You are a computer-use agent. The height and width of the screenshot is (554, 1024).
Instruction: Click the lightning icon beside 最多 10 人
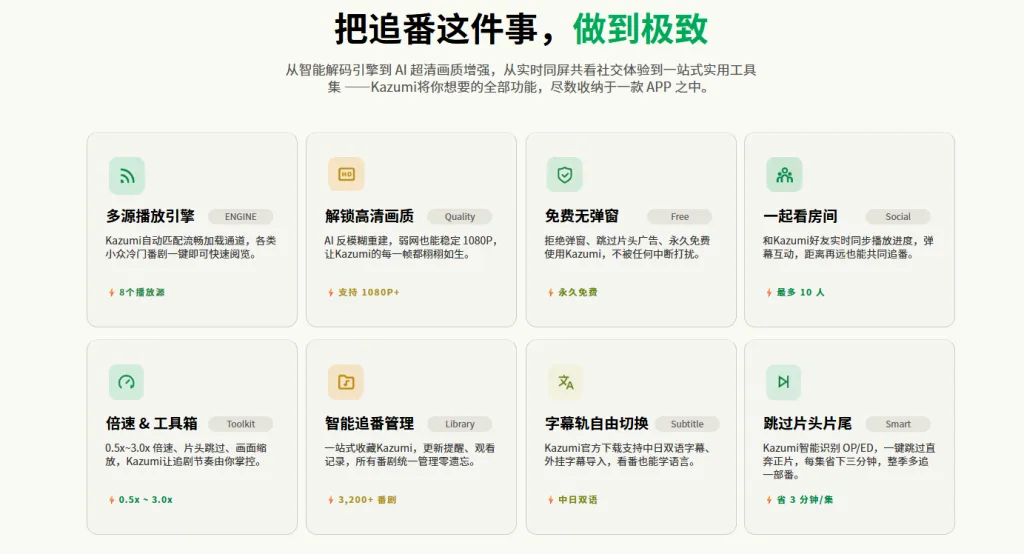point(769,293)
